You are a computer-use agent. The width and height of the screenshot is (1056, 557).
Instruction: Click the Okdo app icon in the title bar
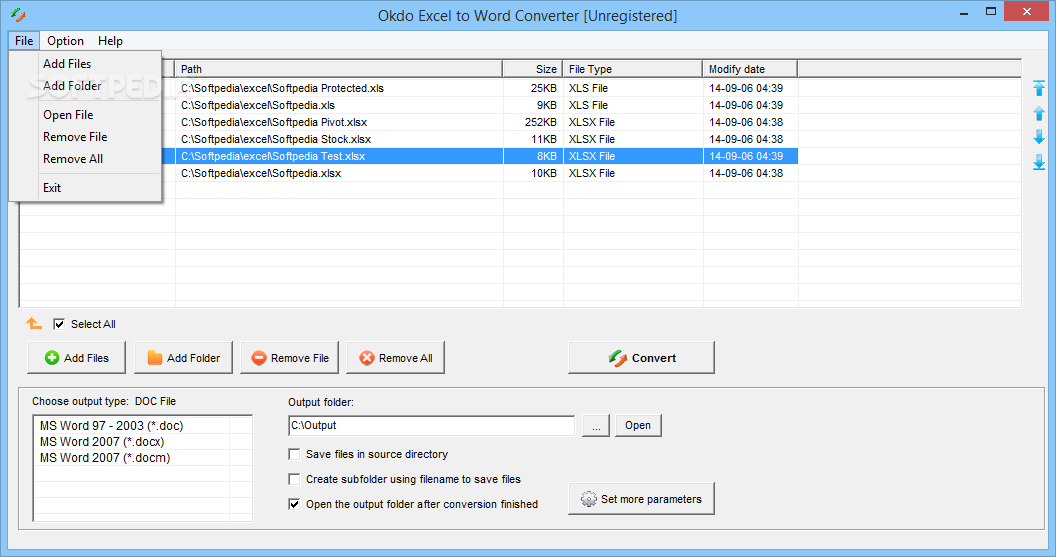click(x=18, y=15)
